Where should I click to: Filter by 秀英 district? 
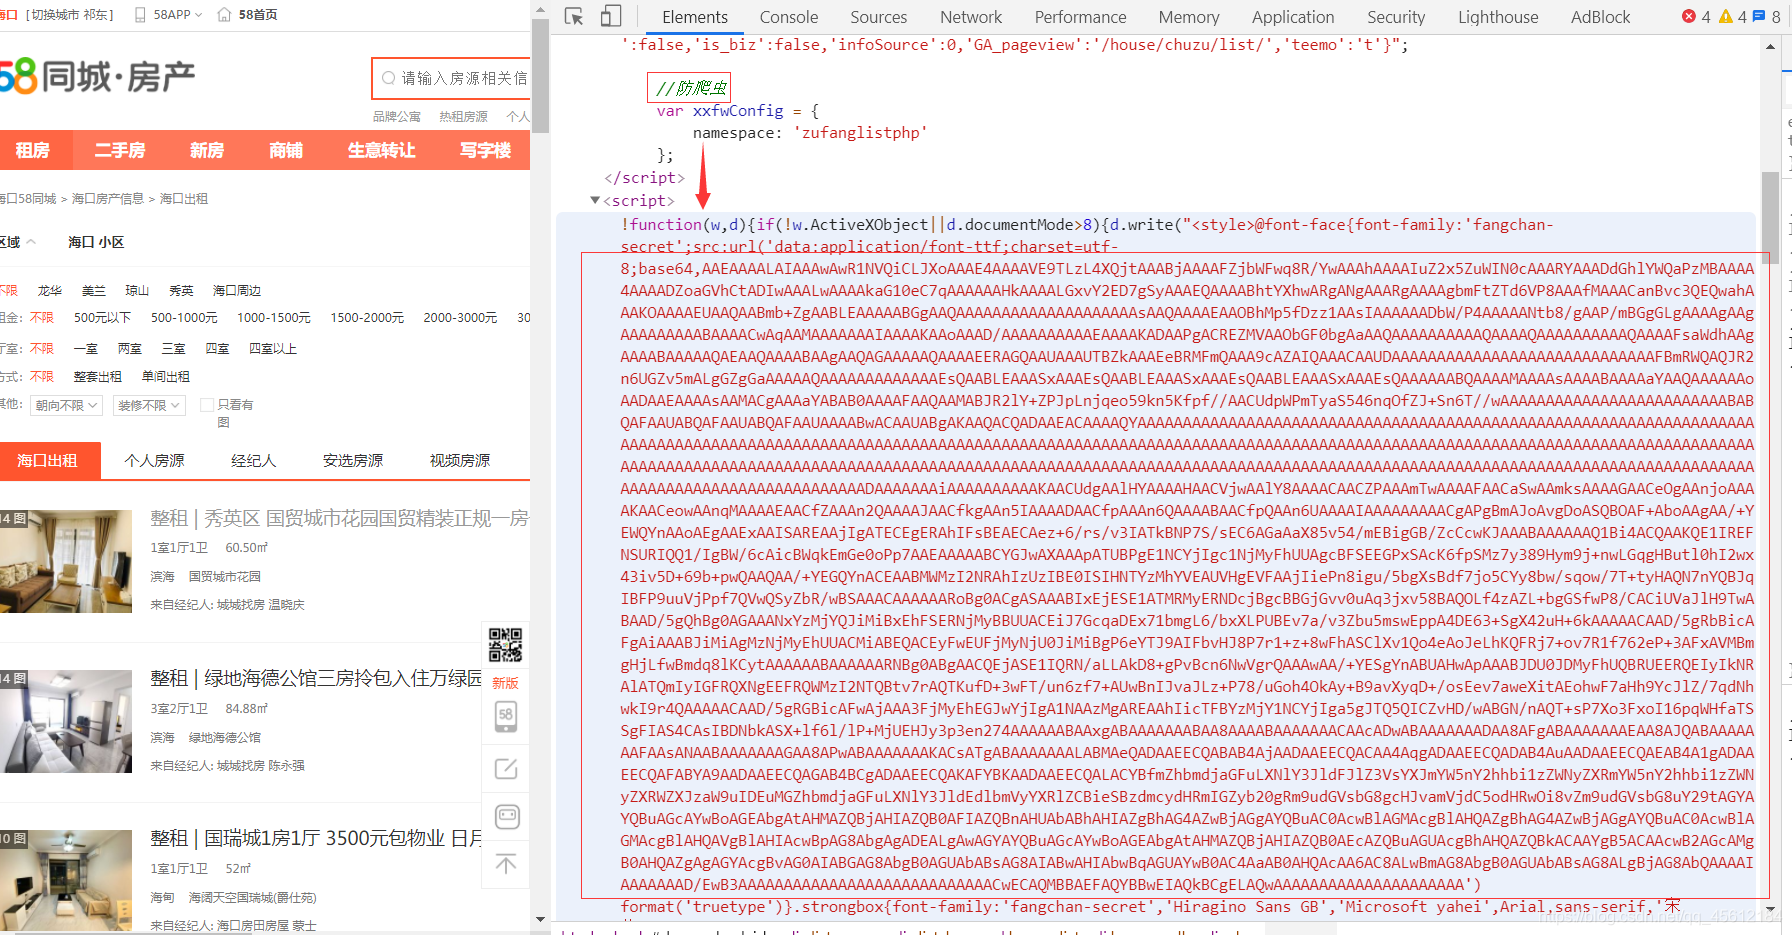click(x=181, y=290)
